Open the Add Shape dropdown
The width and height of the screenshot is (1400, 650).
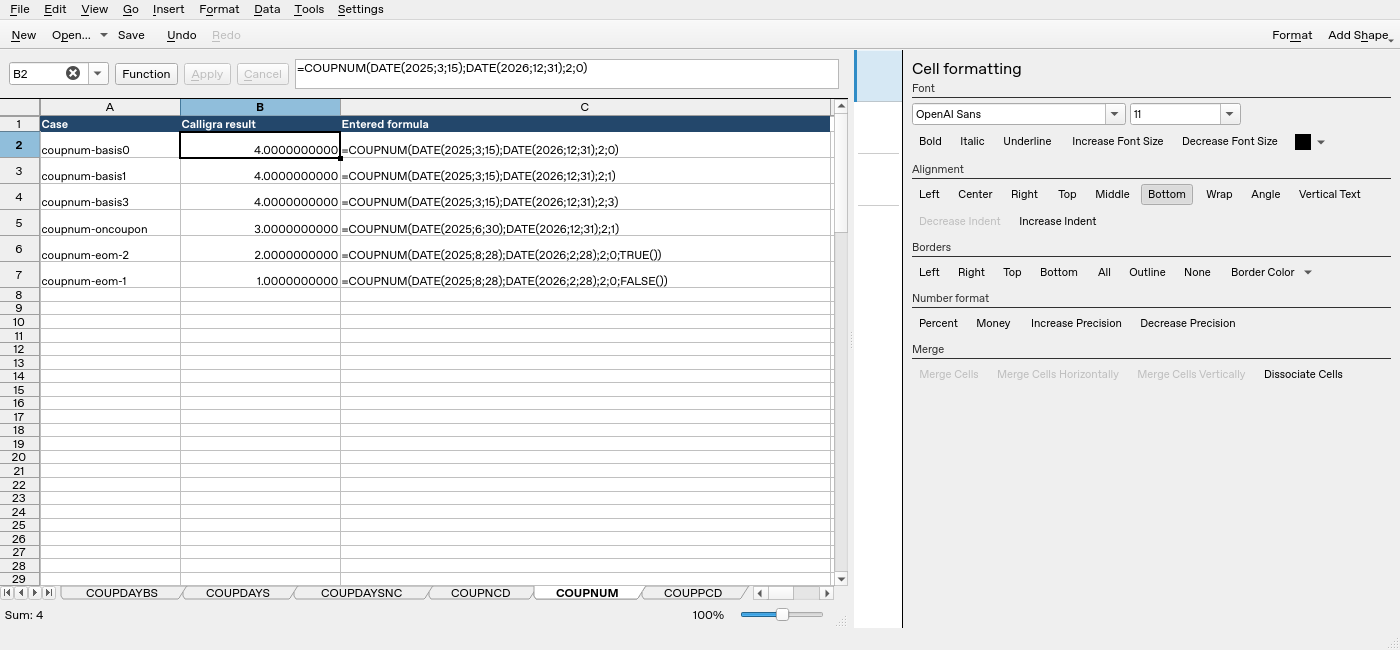[1360, 35]
